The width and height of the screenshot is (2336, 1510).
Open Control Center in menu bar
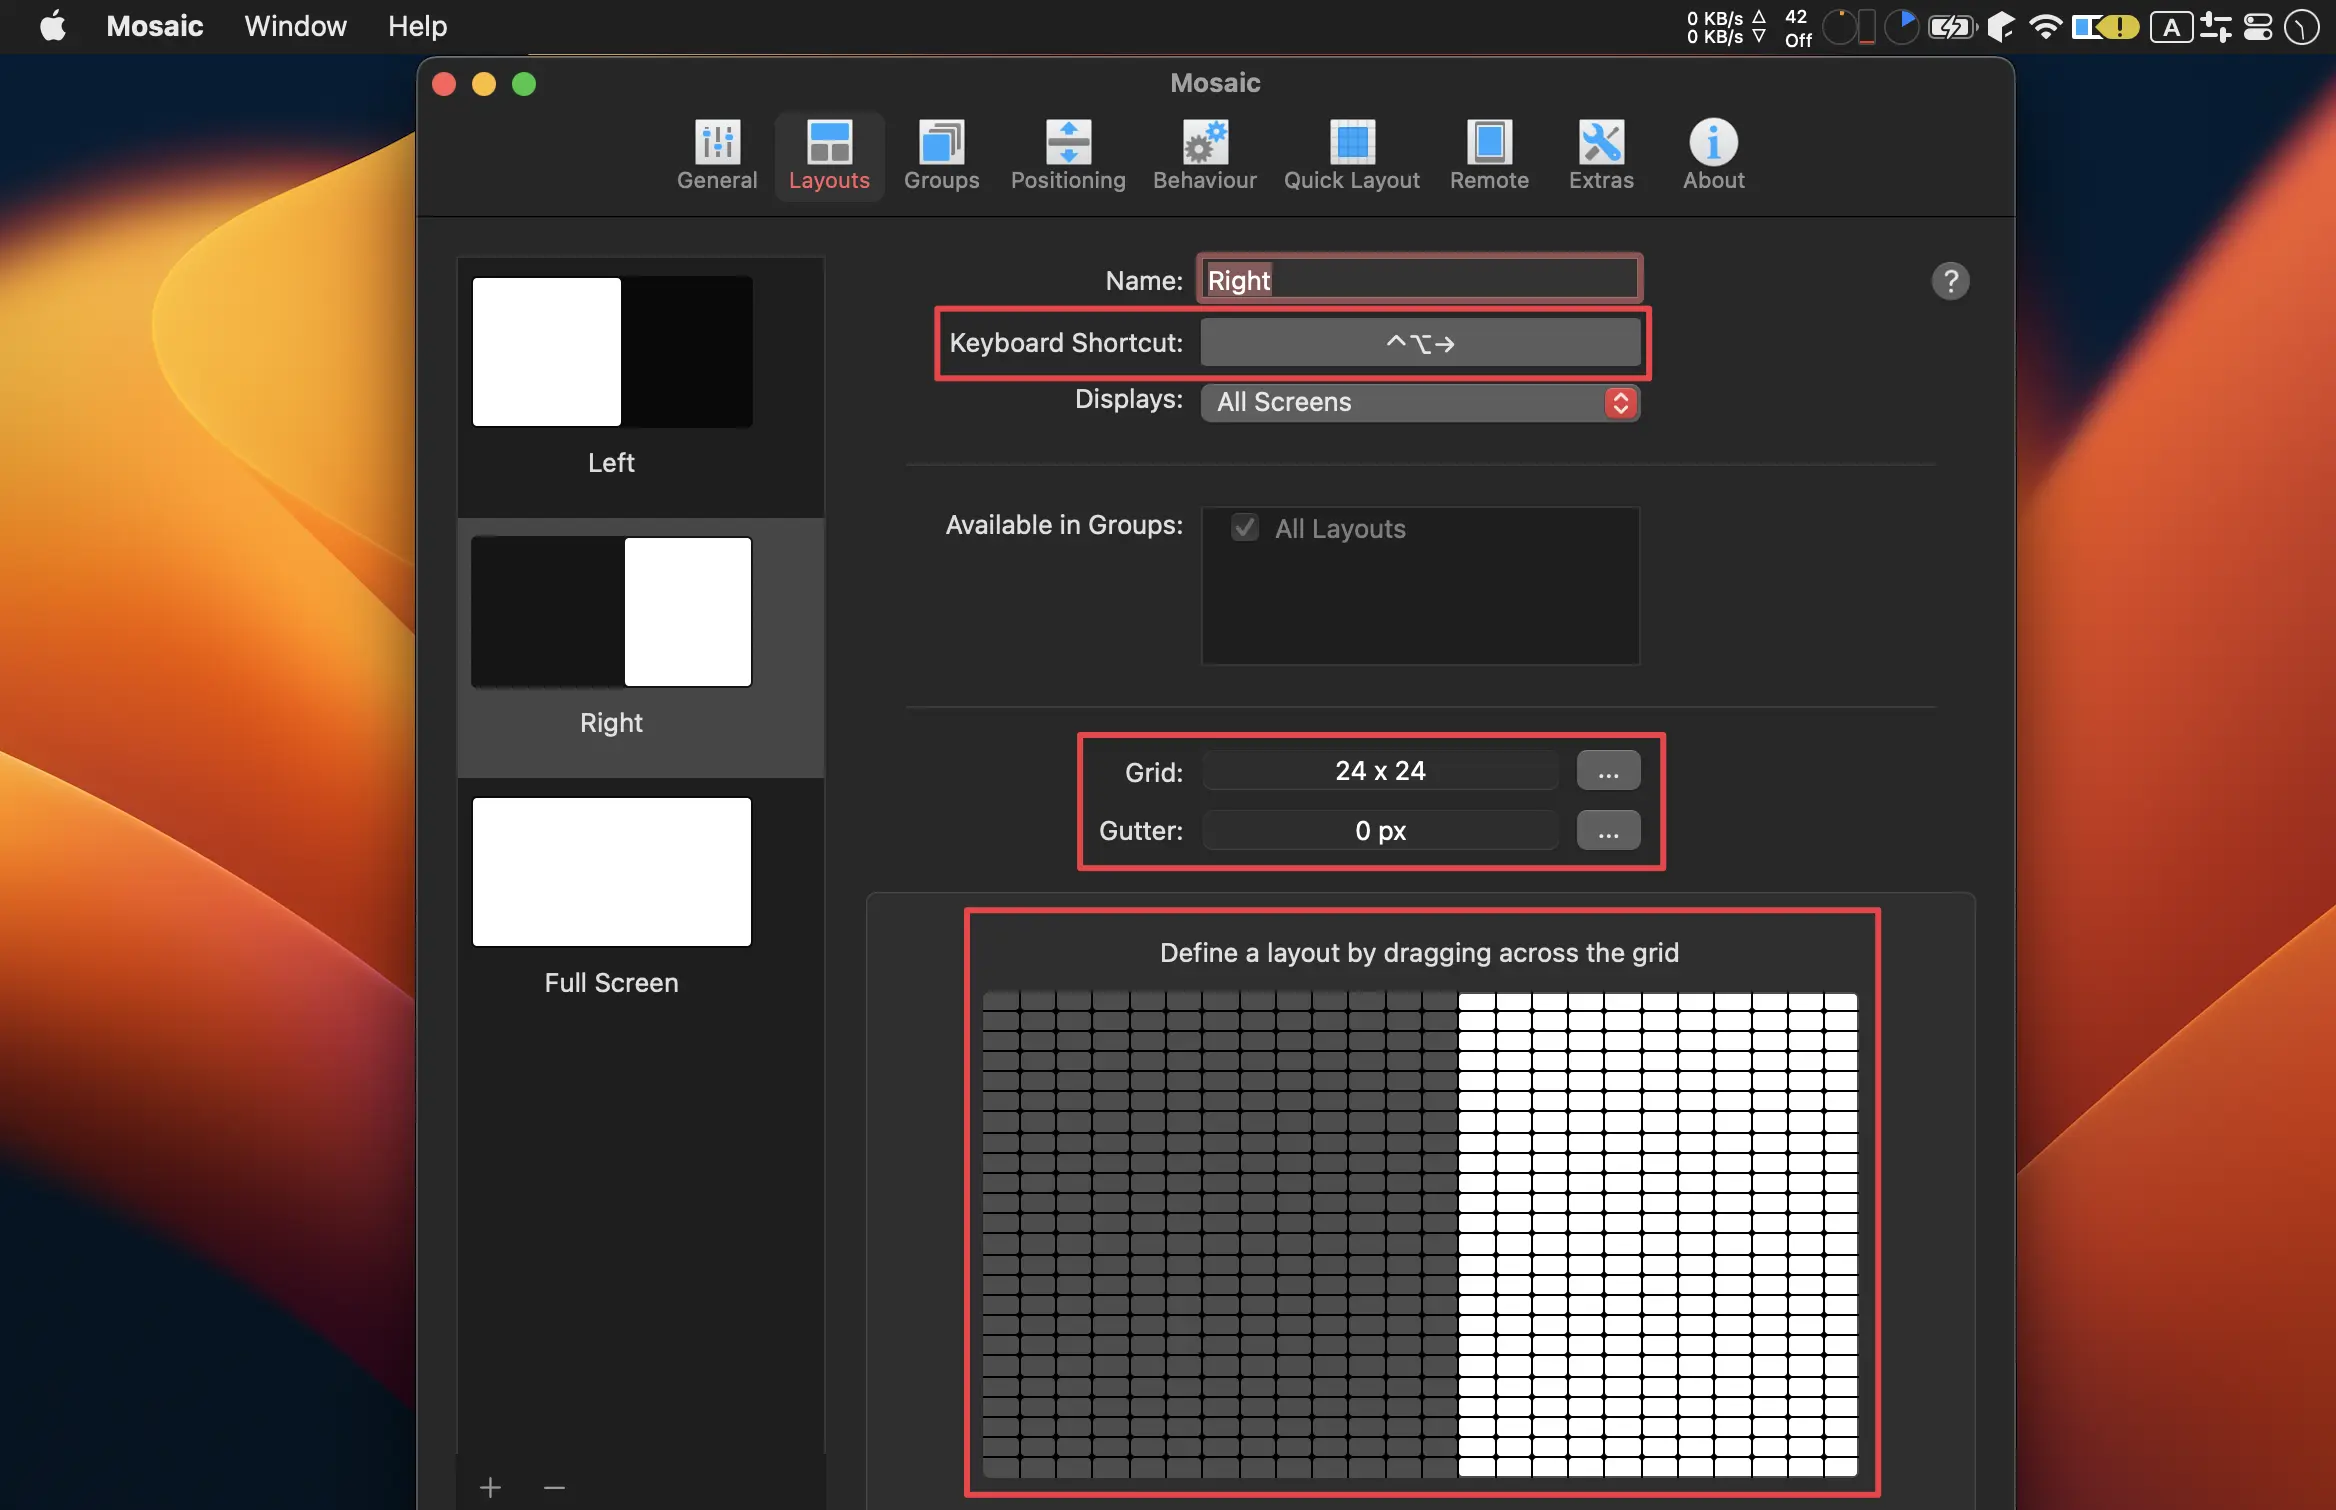coord(2258,27)
